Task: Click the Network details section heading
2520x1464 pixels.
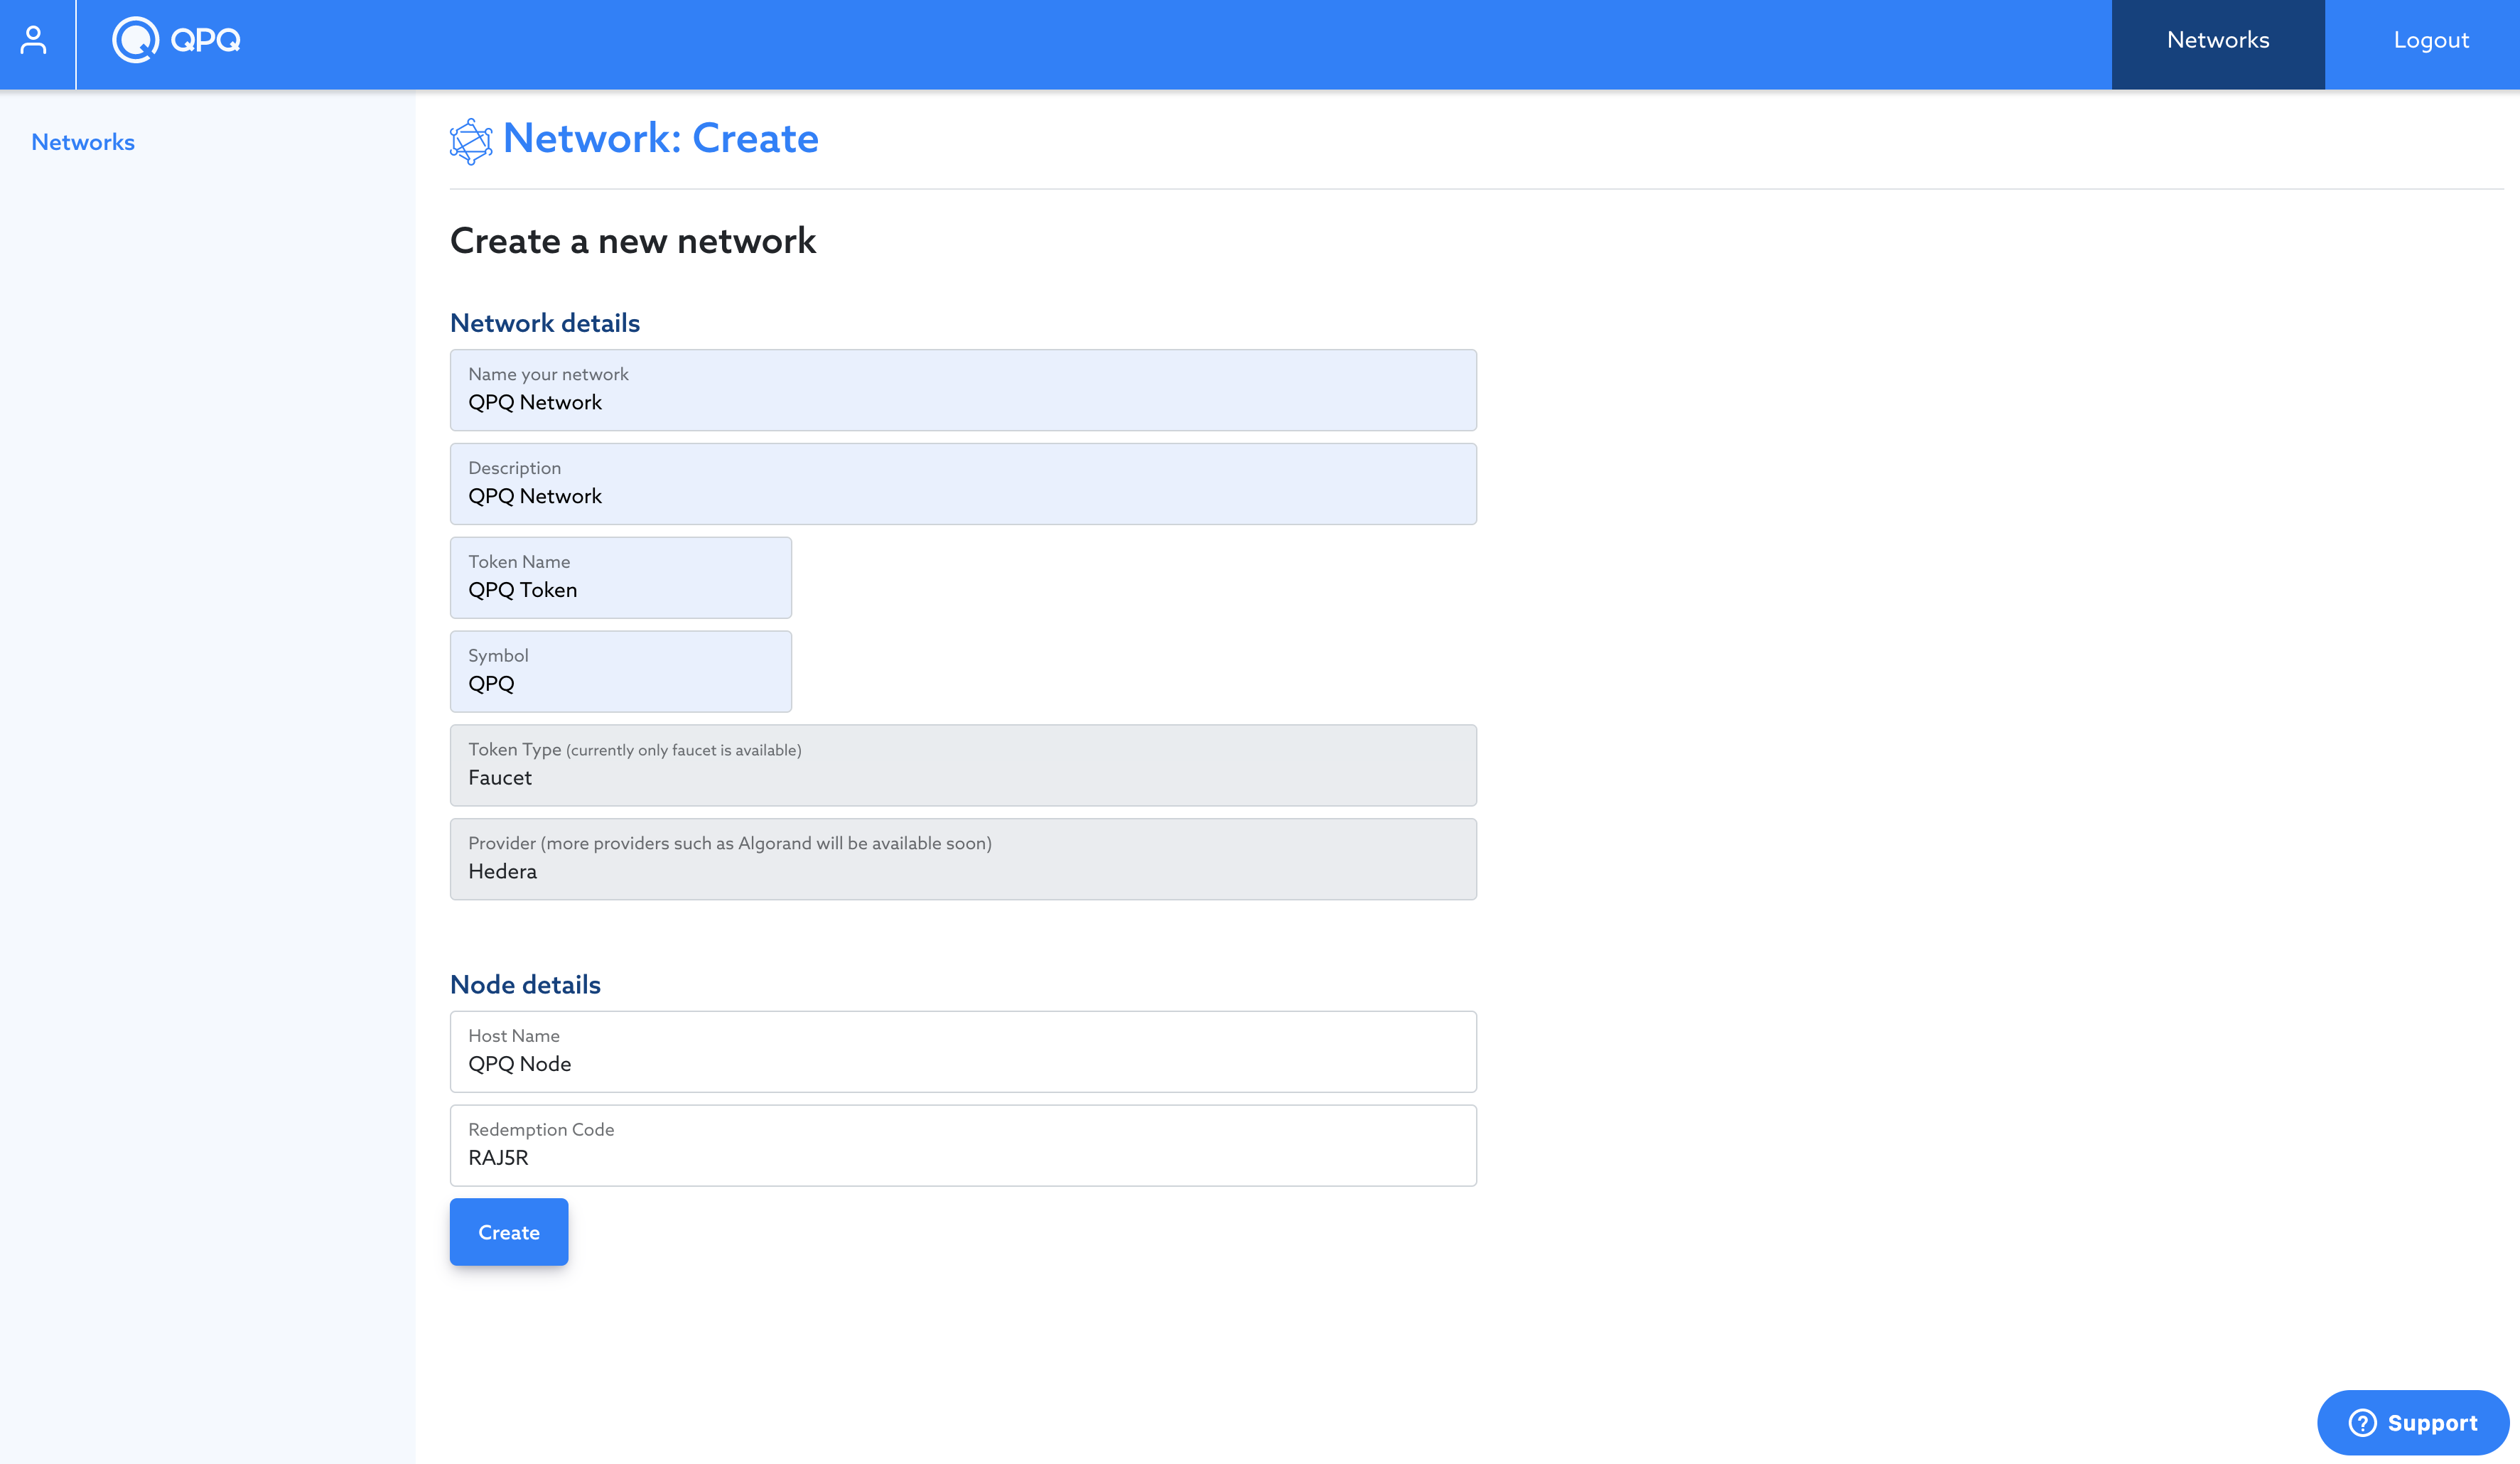Action: [544, 323]
